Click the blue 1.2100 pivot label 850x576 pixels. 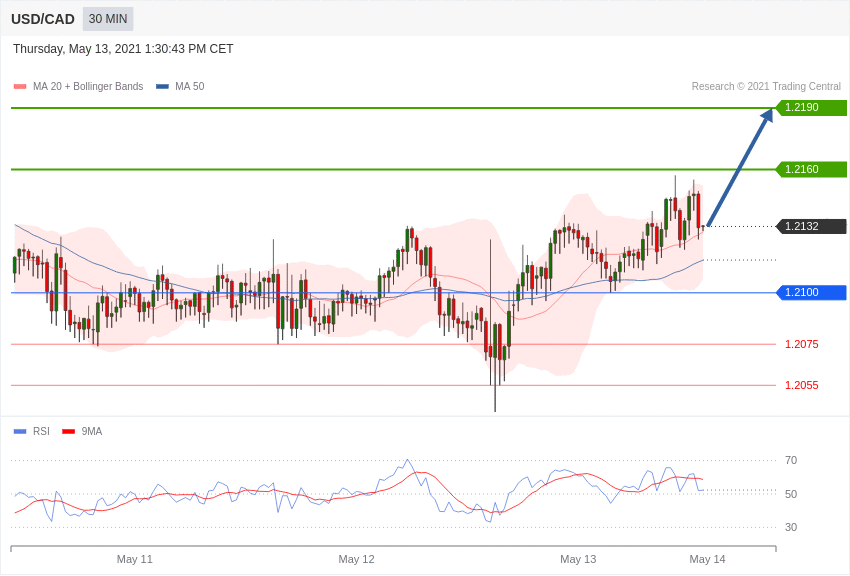click(x=811, y=293)
